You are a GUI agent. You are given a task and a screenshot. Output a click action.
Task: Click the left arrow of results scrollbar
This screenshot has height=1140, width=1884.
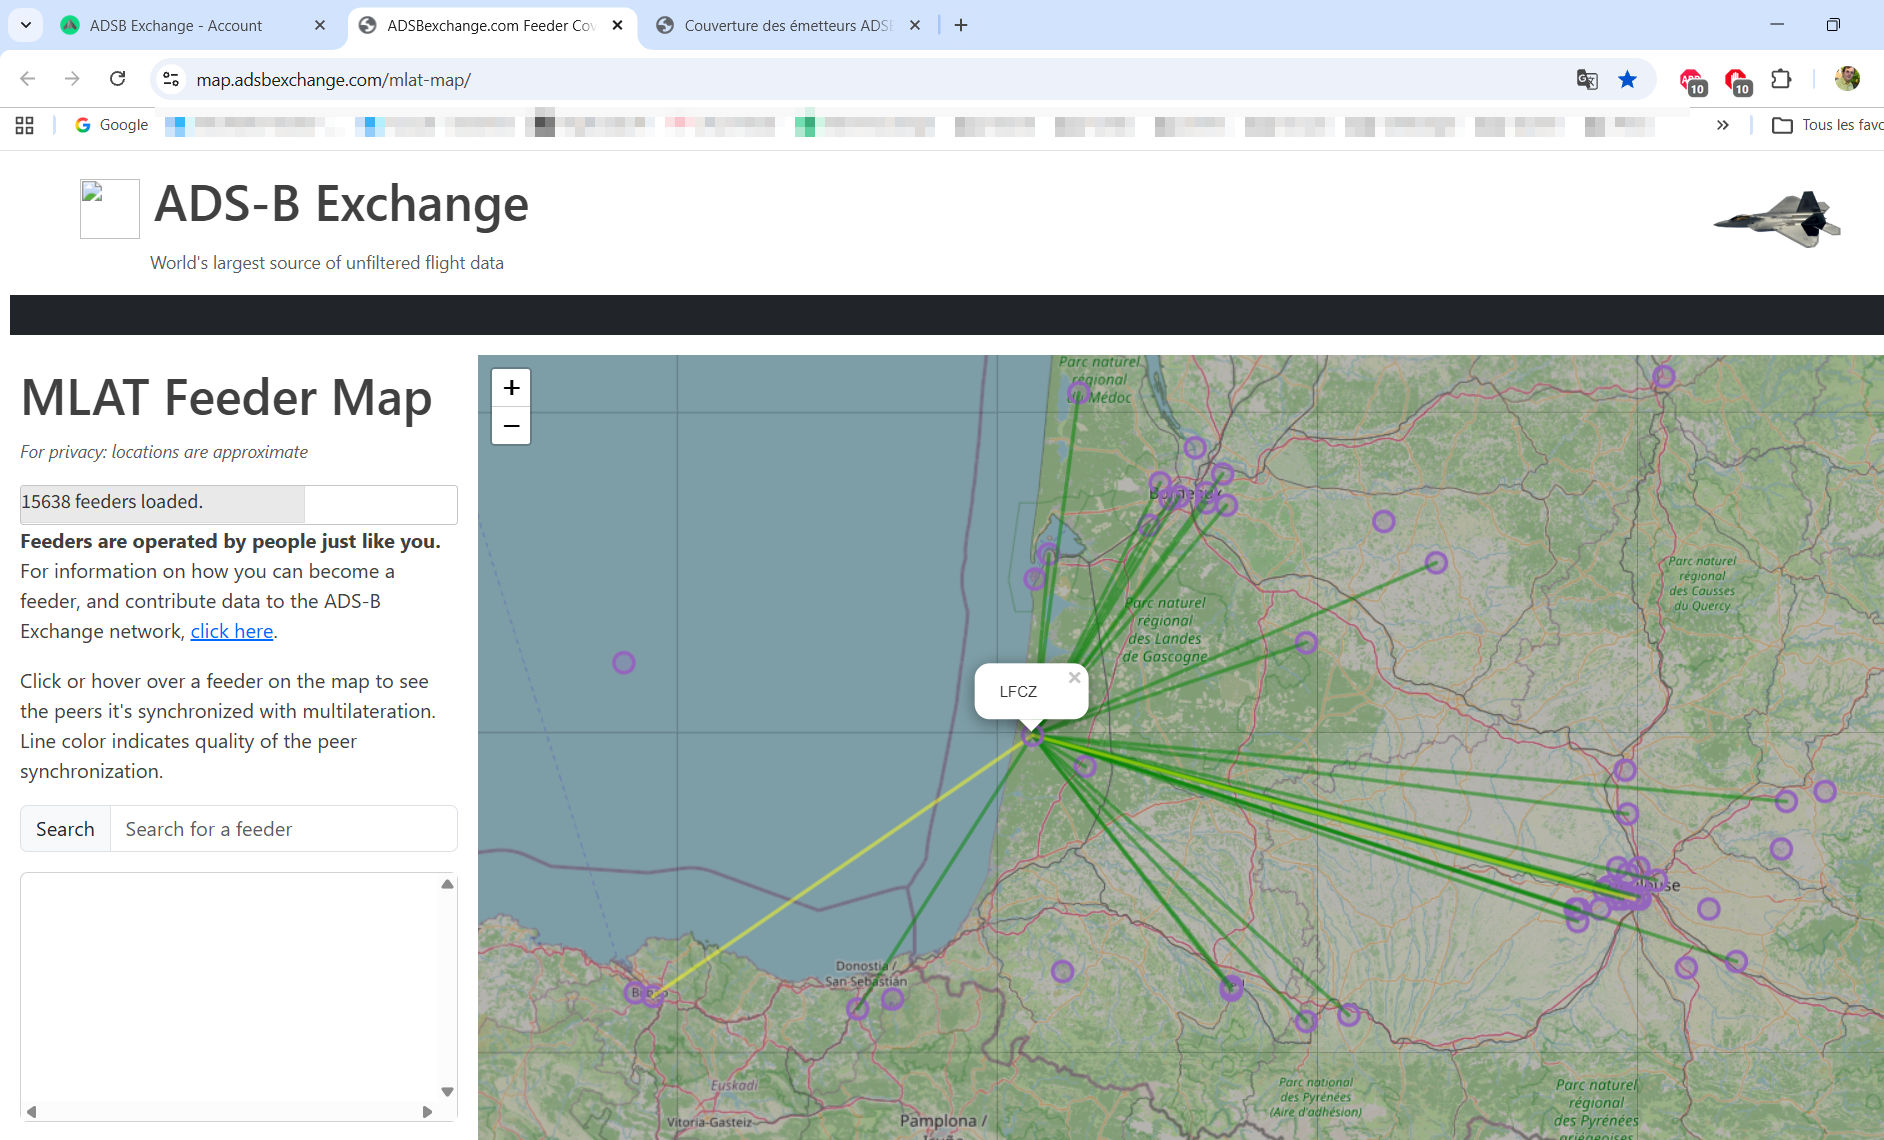(32, 1111)
